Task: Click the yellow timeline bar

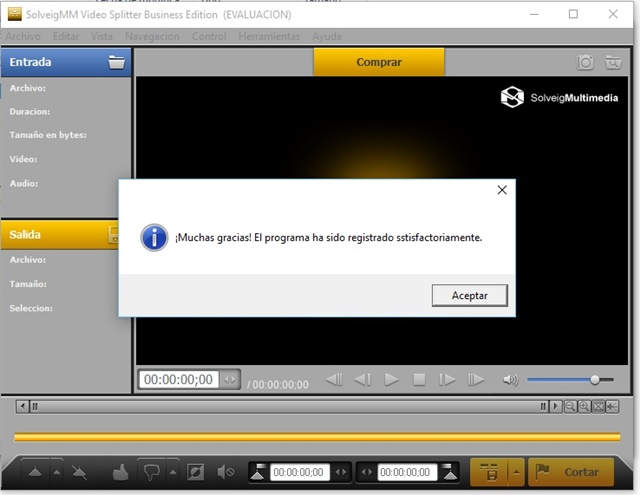Action: coord(317,437)
